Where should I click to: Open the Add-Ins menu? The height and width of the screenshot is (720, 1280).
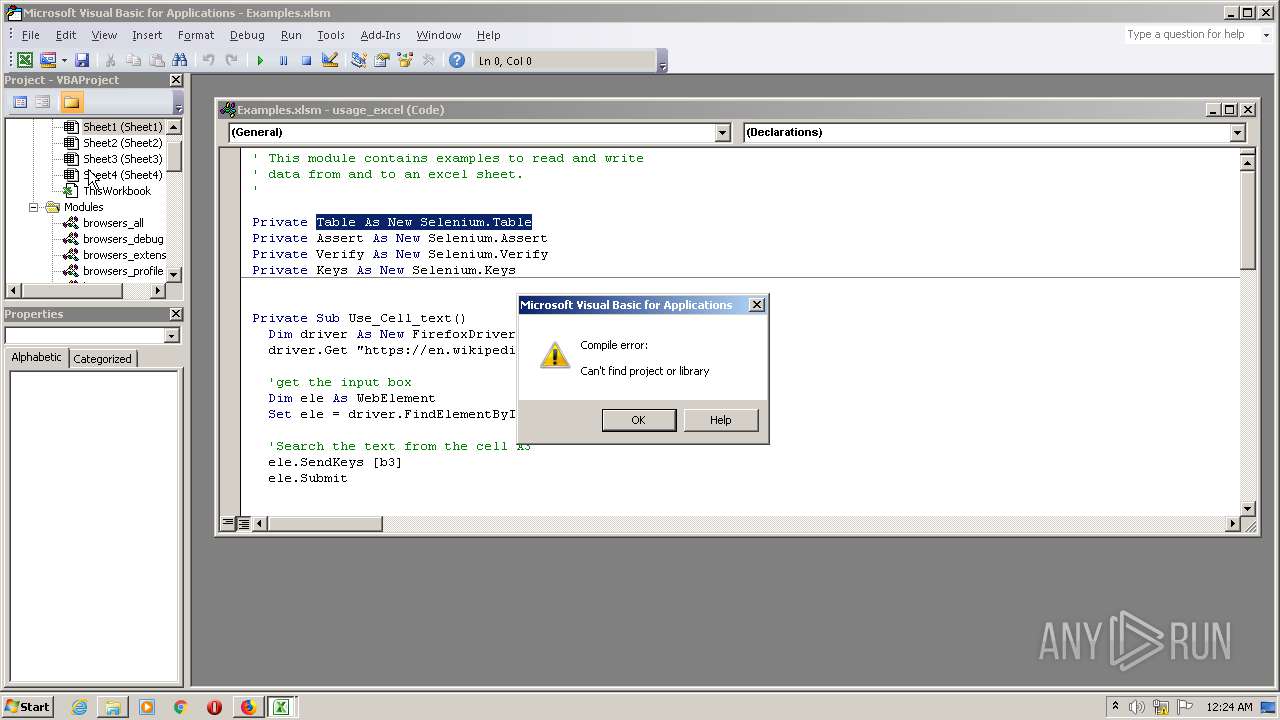point(381,35)
